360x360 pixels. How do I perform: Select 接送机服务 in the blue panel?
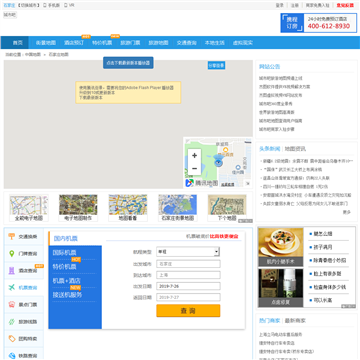(67, 295)
